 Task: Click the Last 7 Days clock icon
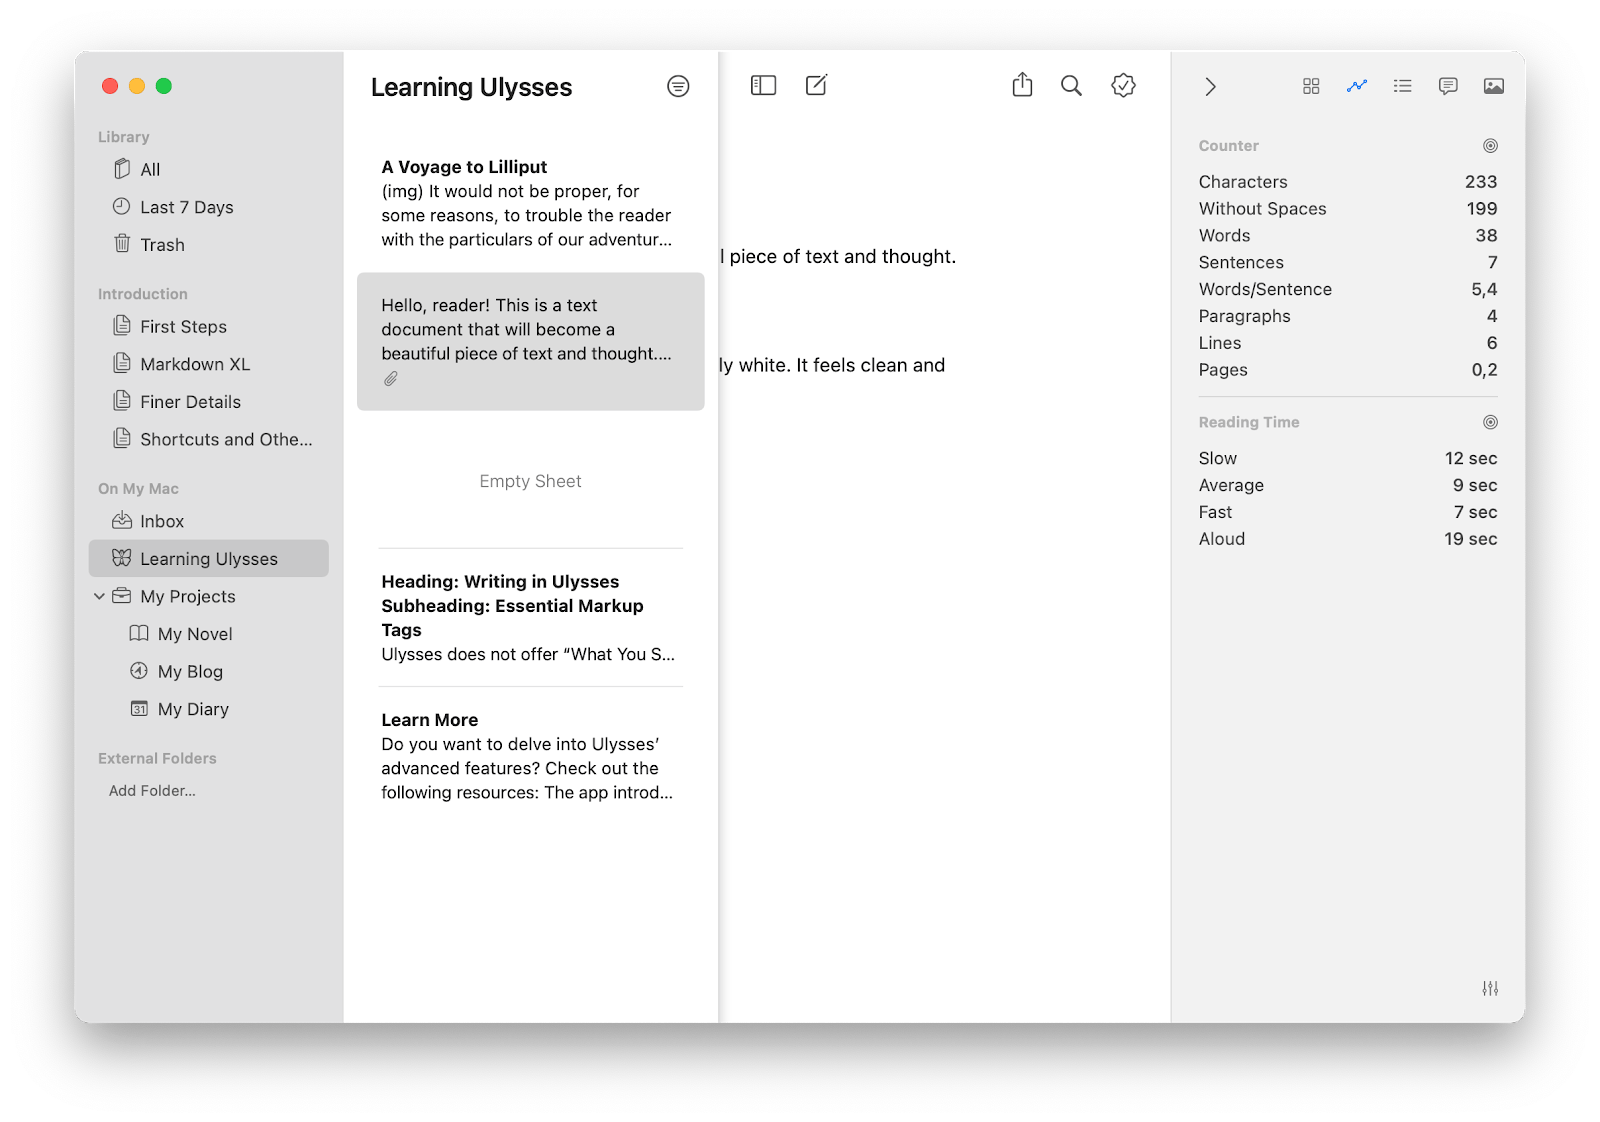click(122, 206)
